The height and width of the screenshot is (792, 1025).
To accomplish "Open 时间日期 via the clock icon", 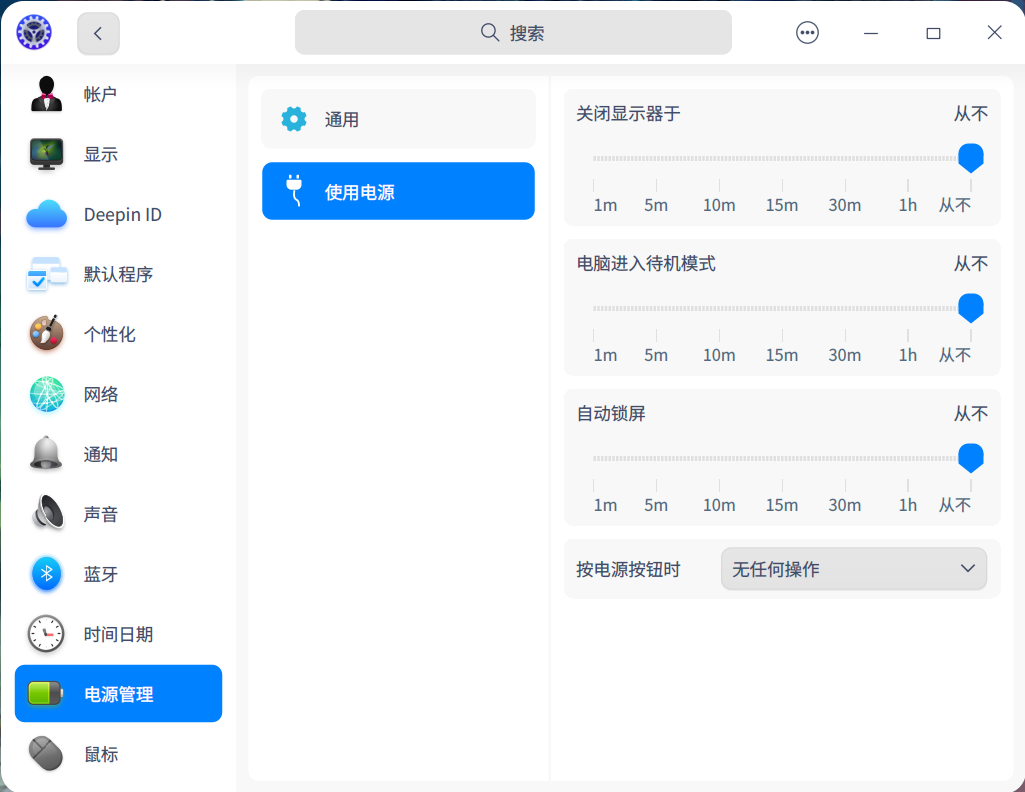I will tap(45, 634).
